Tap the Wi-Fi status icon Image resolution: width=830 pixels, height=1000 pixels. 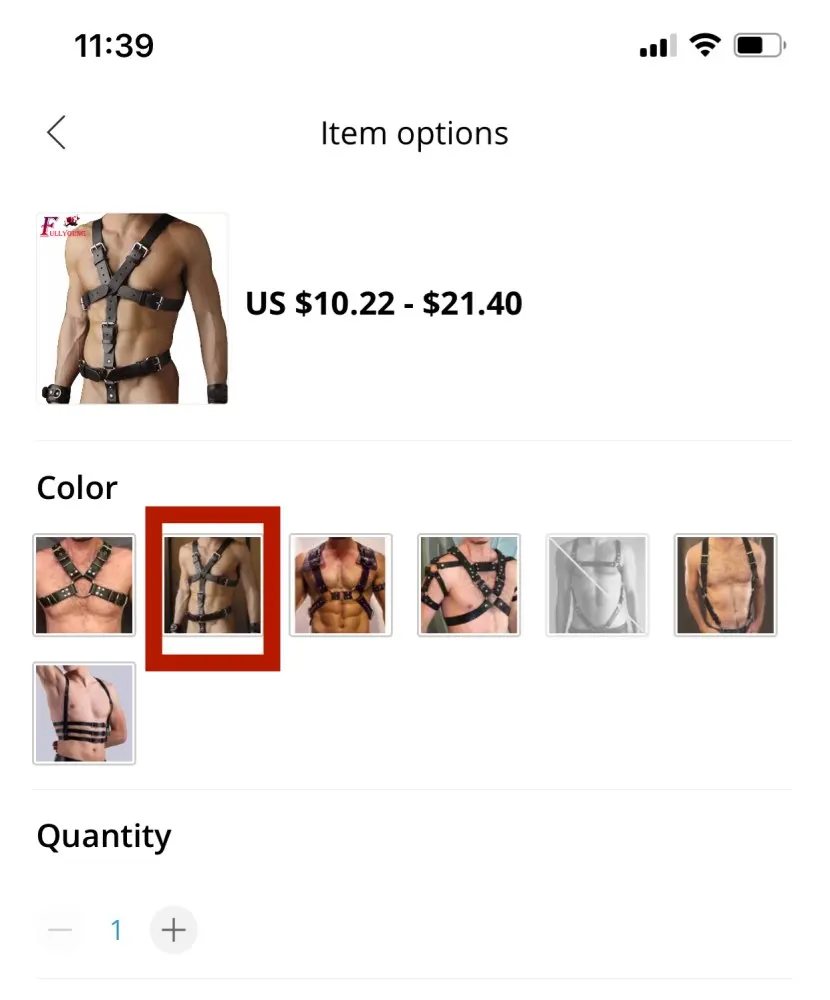pos(705,45)
